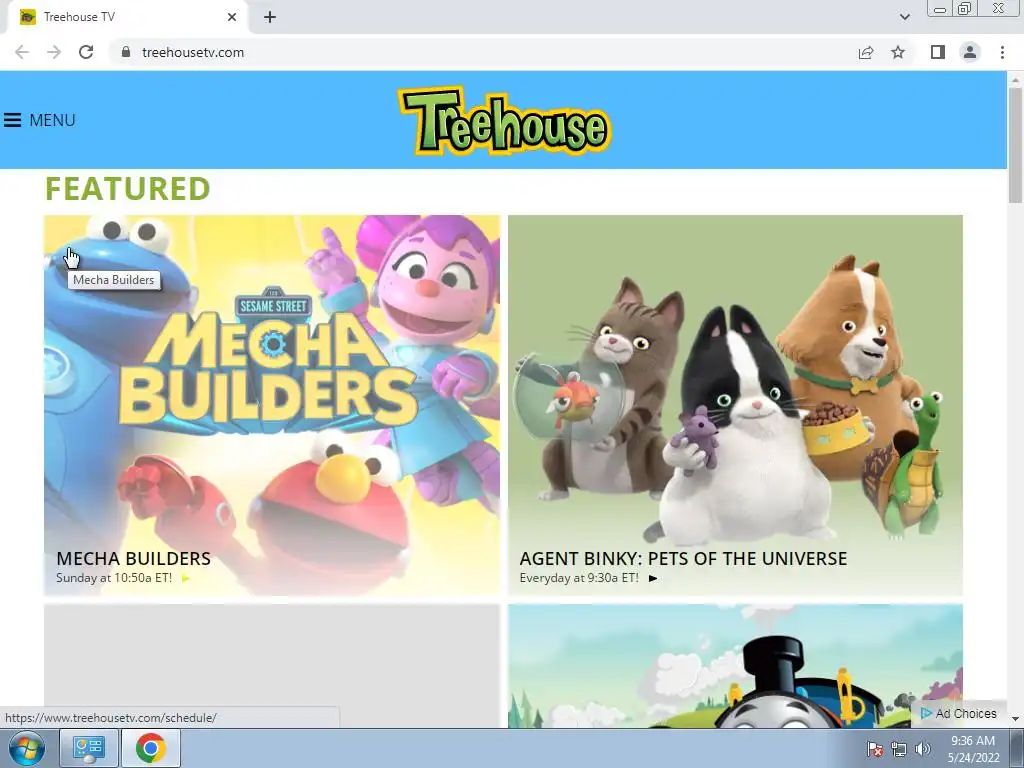This screenshot has height=768, width=1024.
Task: Open the pinned taskbar control panel app
Action: [x=89, y=748]
